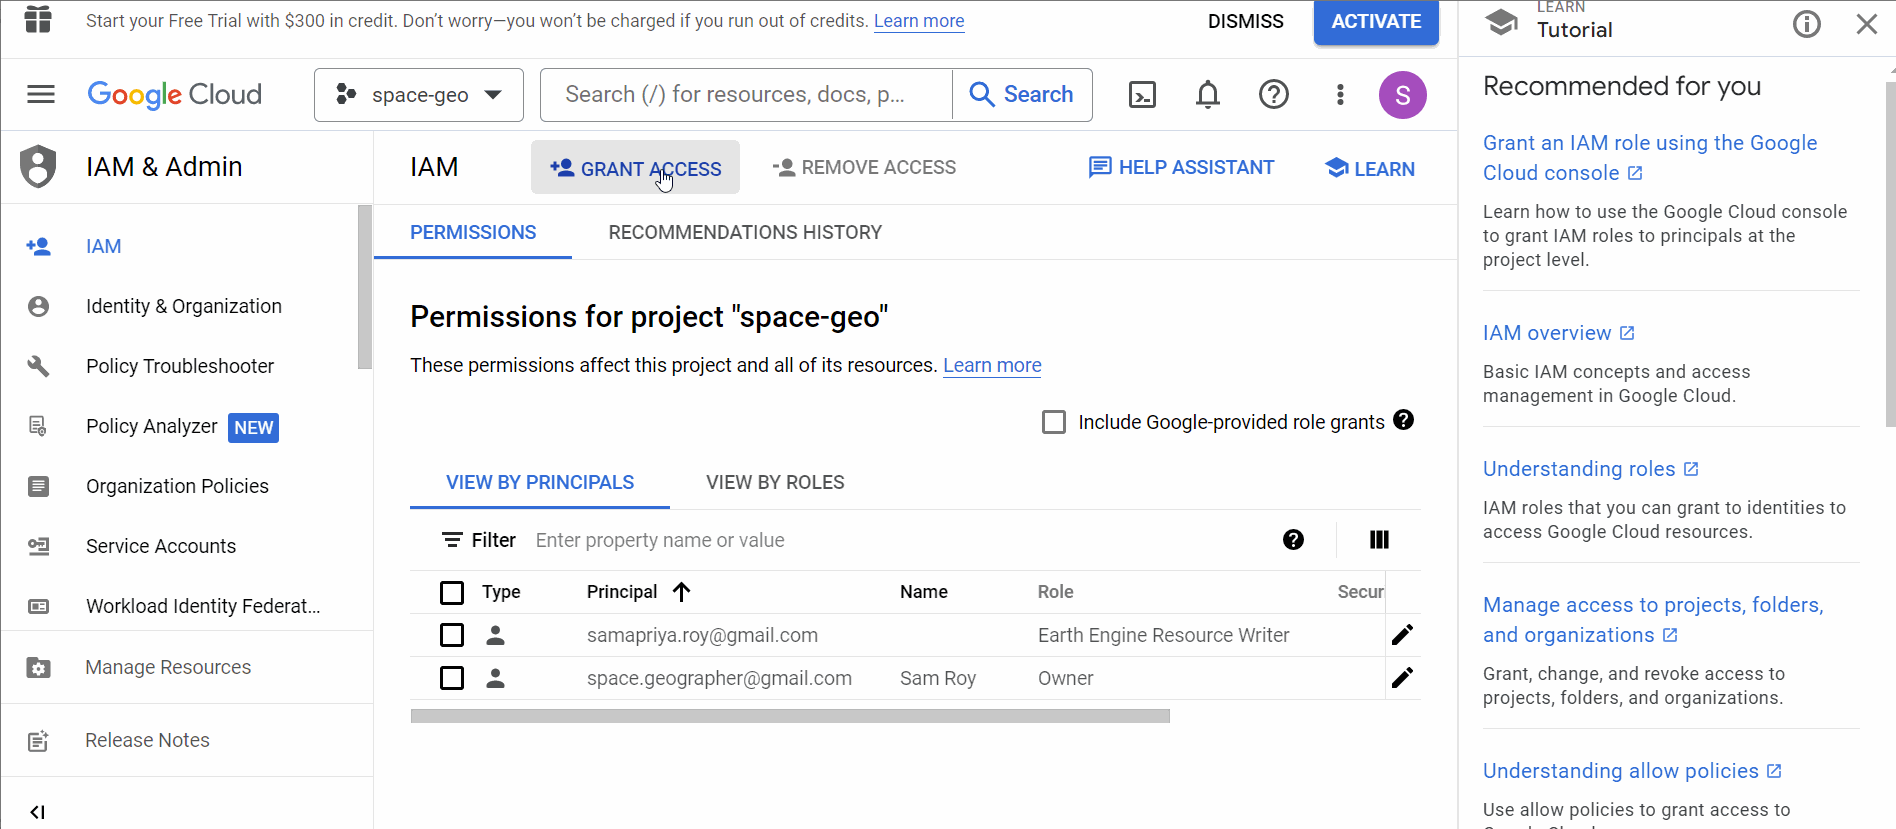Toggle Include Google-provided role grants checkbox
Viewport: 1896px width, 829px height.
tap(1054, 422)
